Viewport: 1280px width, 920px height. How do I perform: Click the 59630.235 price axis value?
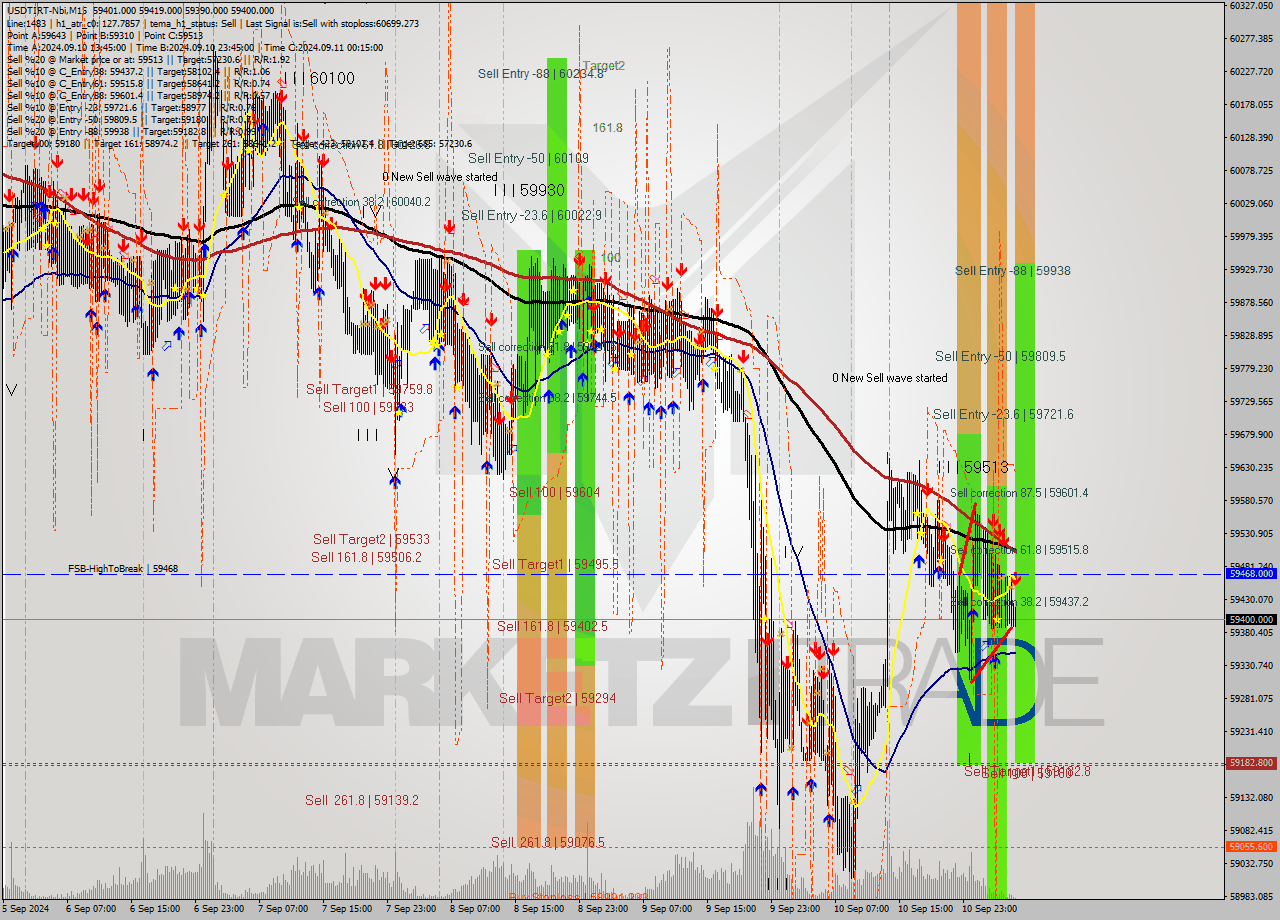[x=1250, y=467]
